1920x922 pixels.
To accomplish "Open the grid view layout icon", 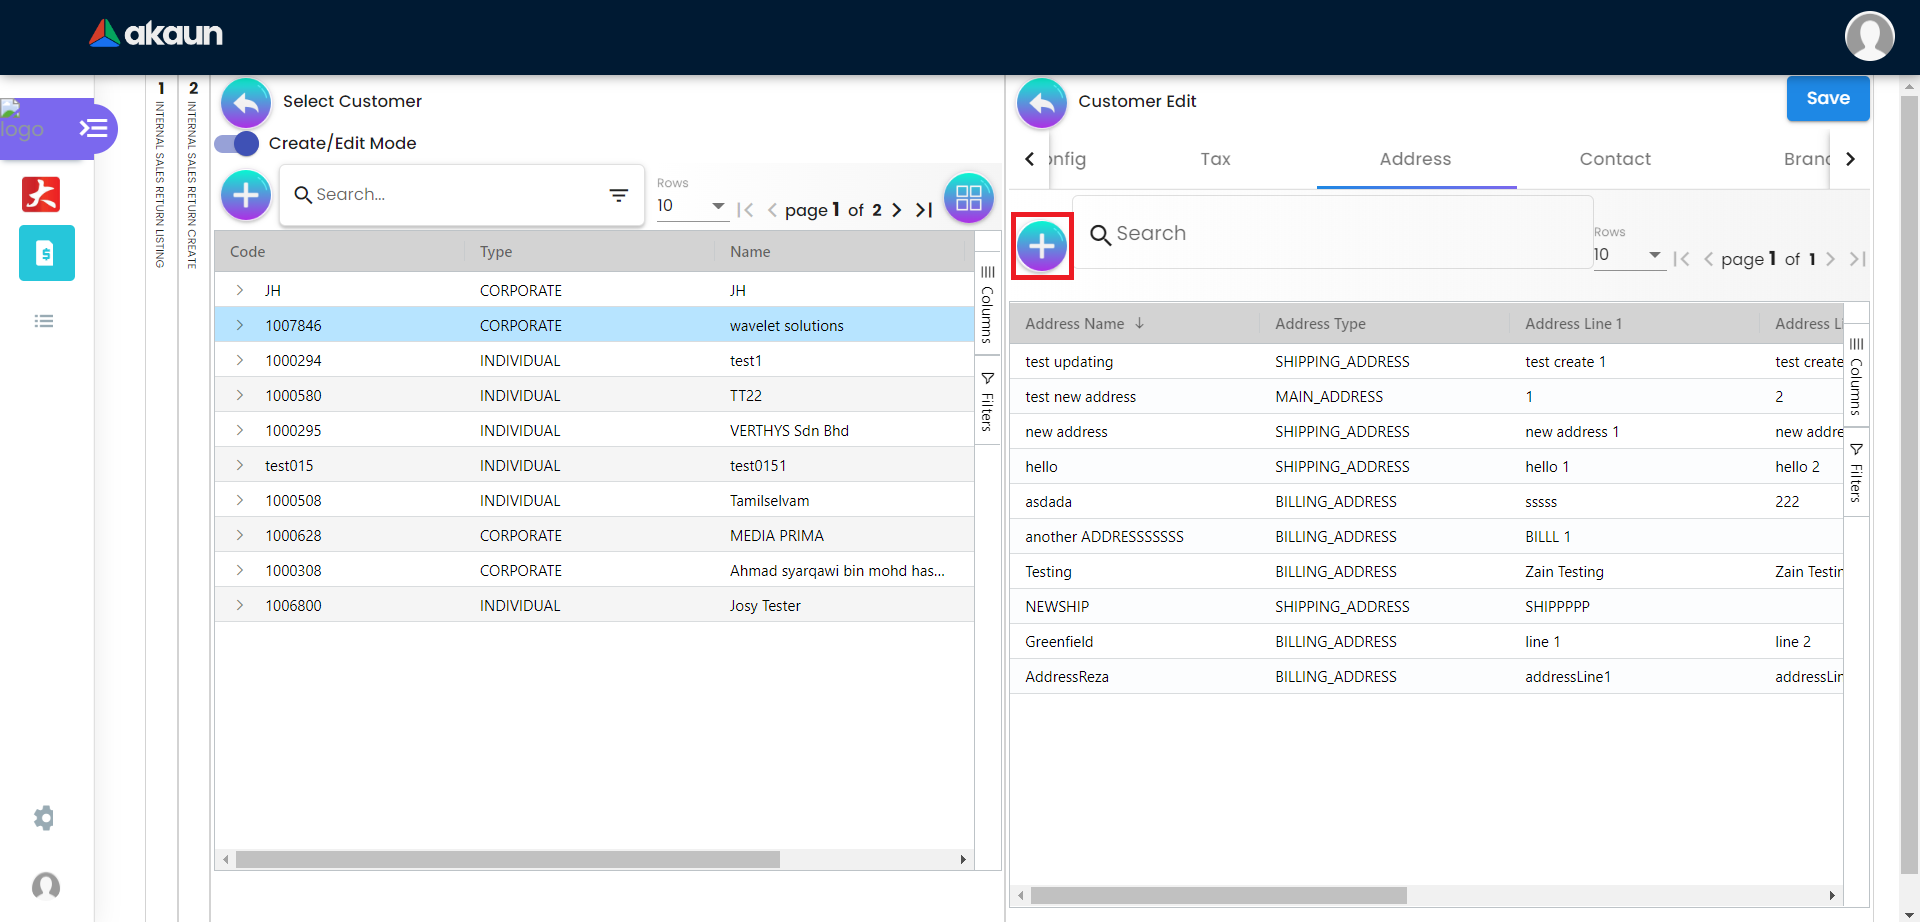I will [x=968, y=197].
